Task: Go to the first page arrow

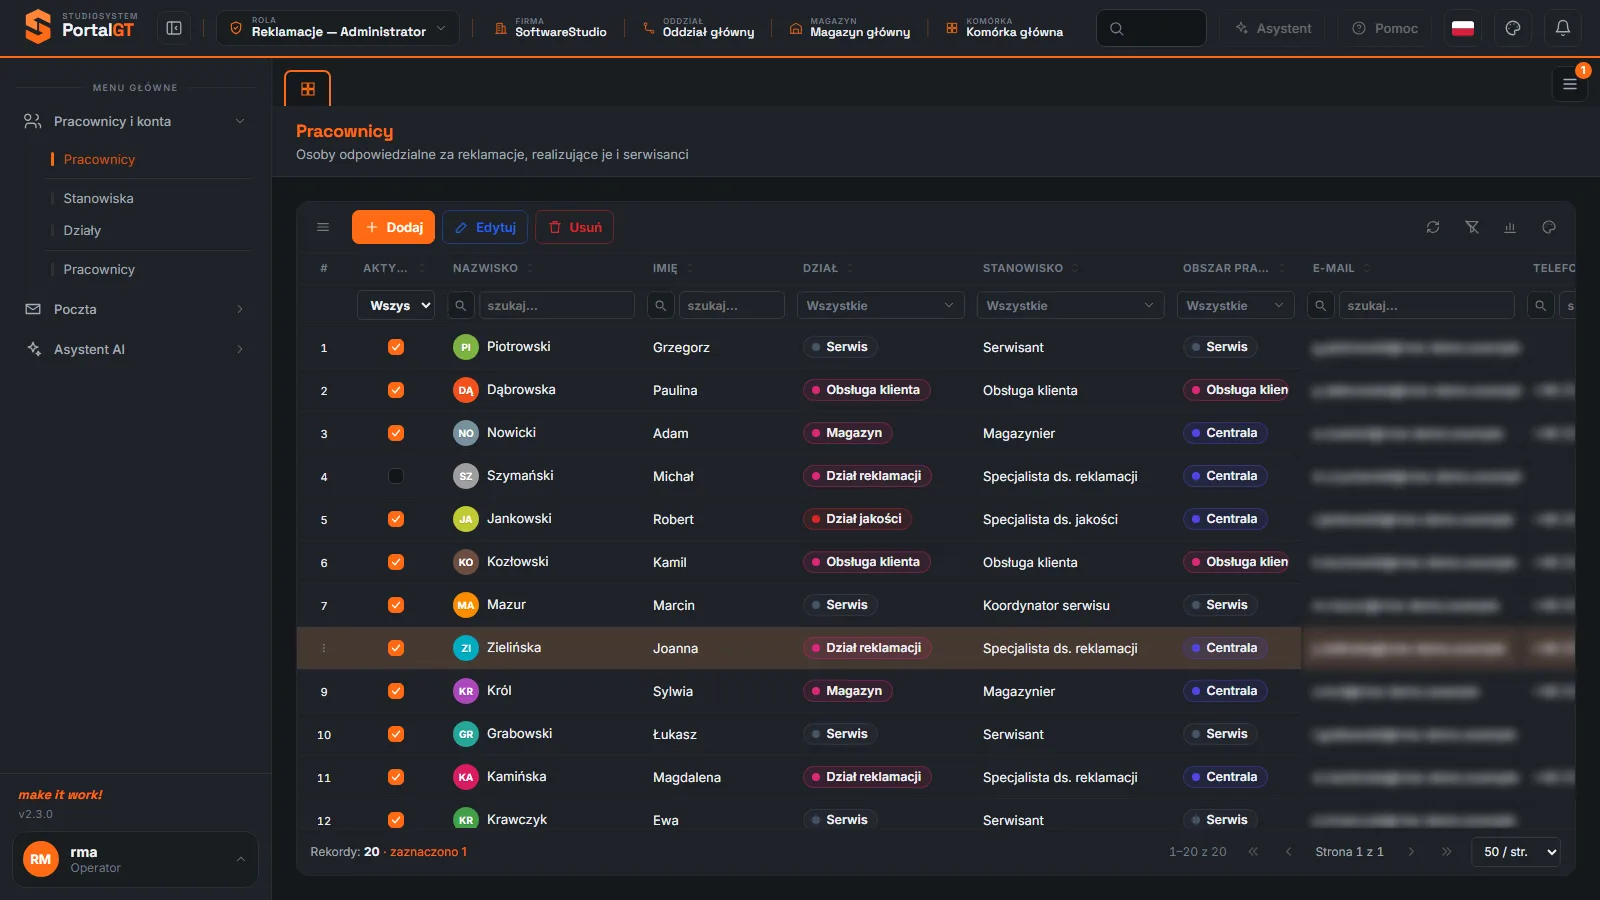Action: [x=1253, y=852]
